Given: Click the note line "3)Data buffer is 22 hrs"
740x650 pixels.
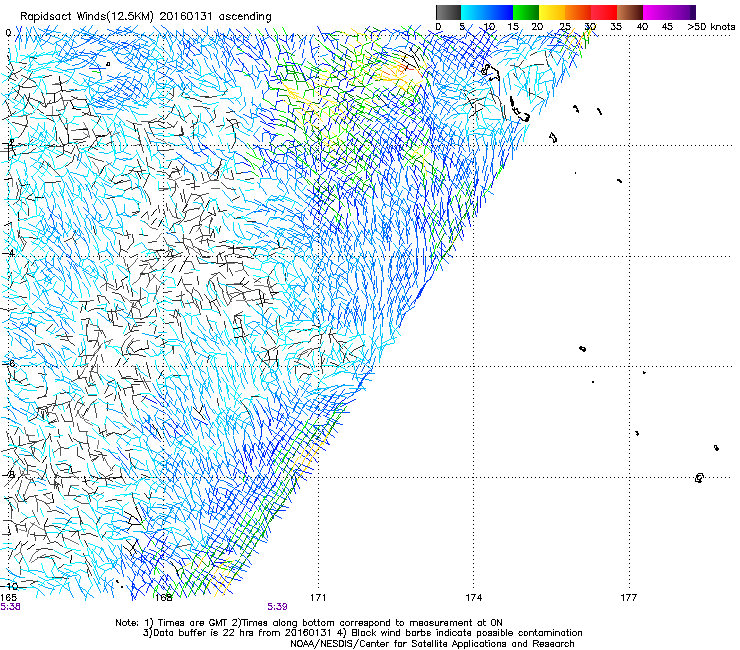Looking at the screenshot, I should click(362, 633).
